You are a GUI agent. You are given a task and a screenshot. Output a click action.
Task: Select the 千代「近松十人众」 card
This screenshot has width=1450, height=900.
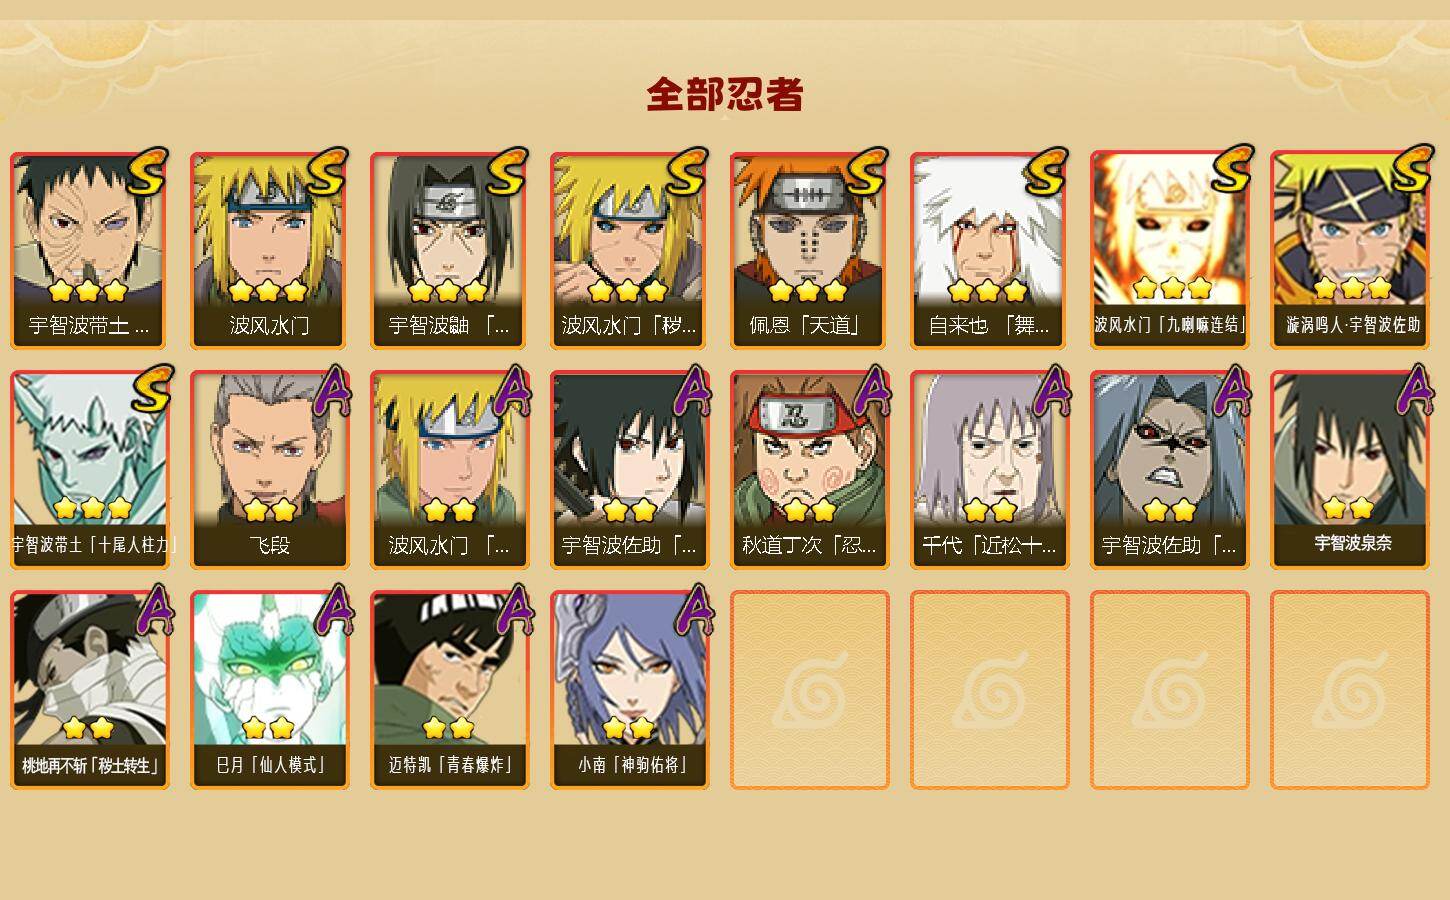(990, 470)
